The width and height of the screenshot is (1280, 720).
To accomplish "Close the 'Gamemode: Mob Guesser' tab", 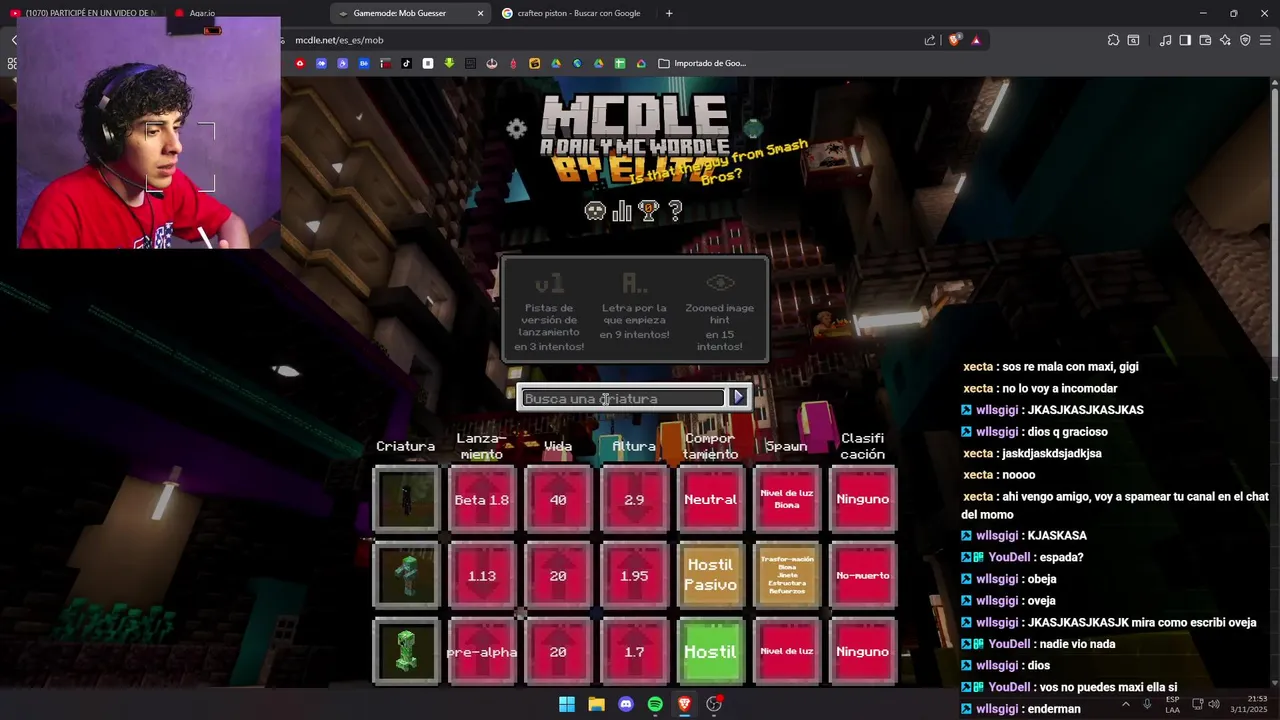I will click(480, 13).
